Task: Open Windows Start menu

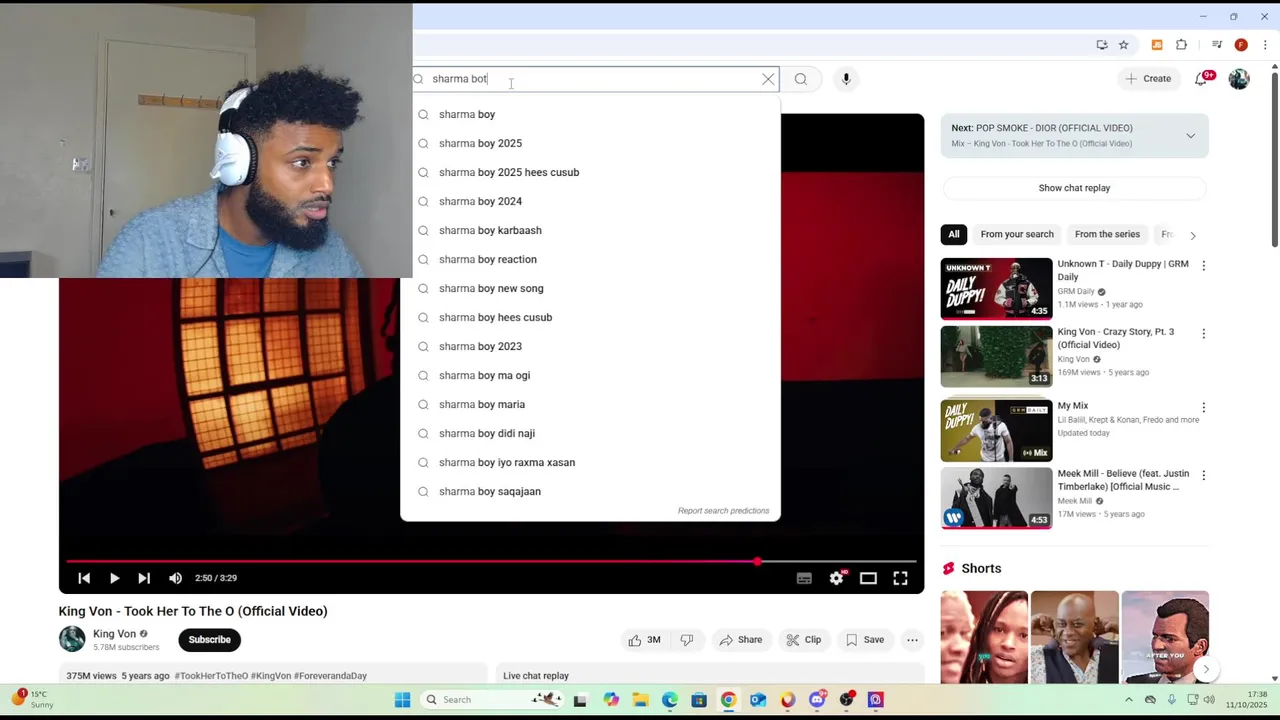Action: (x=402, y=700)
